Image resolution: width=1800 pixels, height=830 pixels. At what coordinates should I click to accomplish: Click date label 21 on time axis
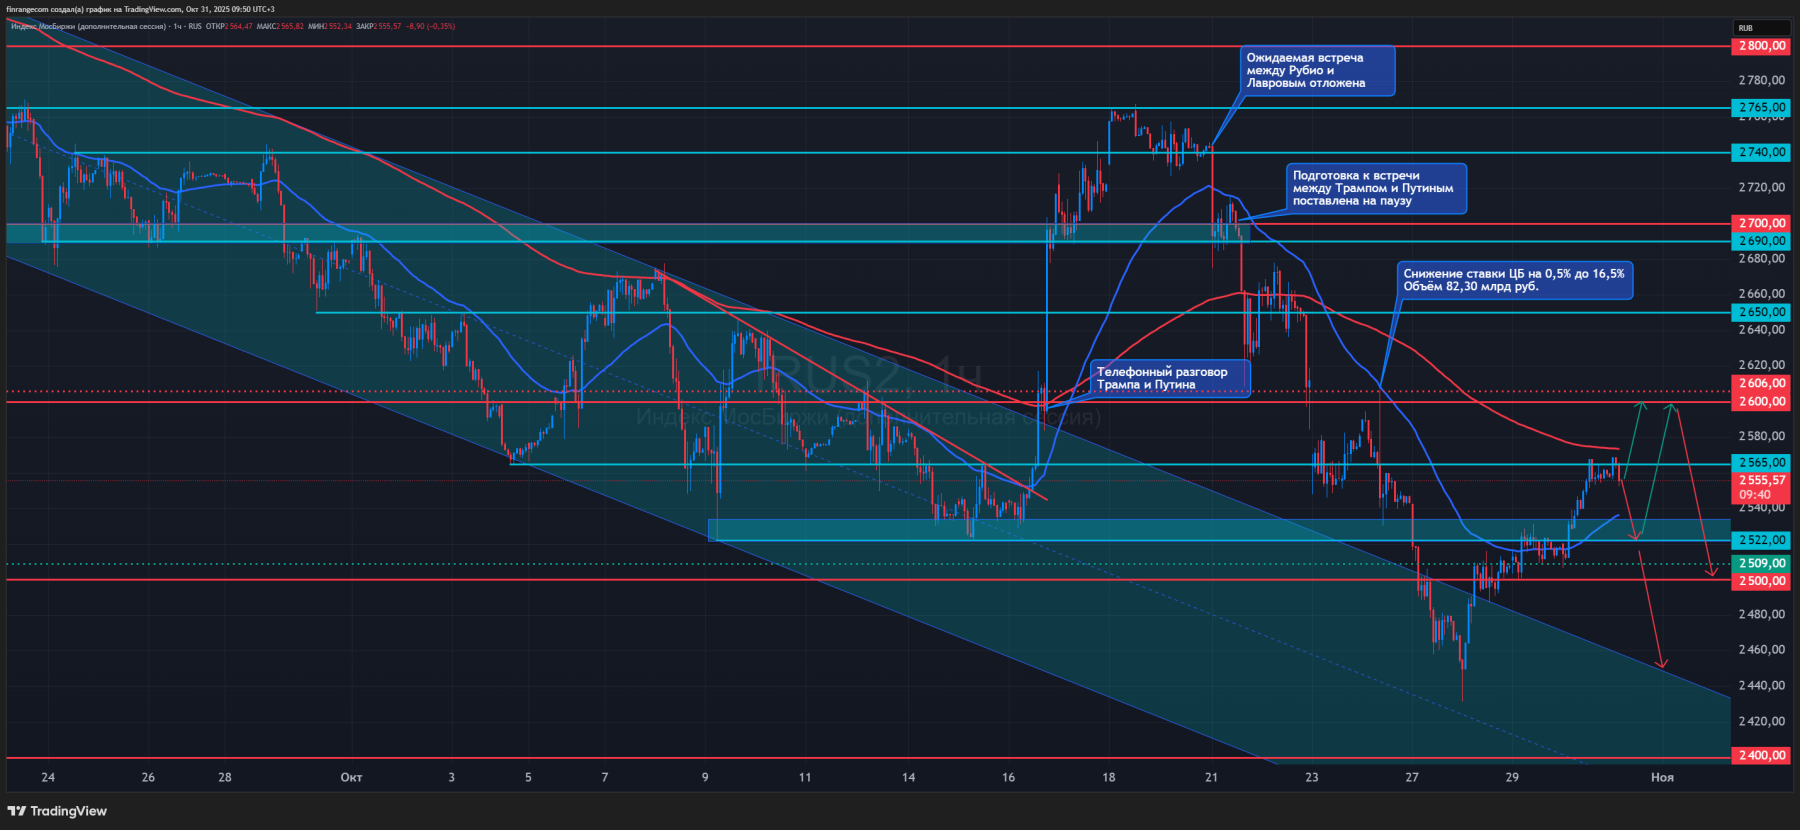(x=1211, y=777)
